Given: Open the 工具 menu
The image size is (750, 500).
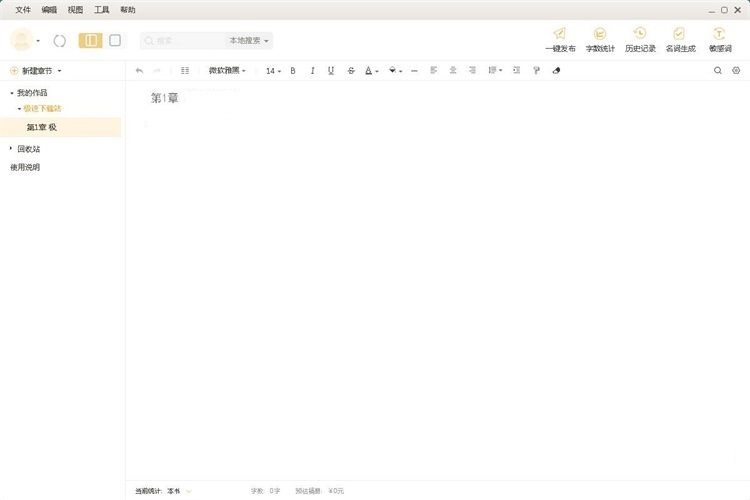Looking at the screenshot, I should (x=101, y=10).
